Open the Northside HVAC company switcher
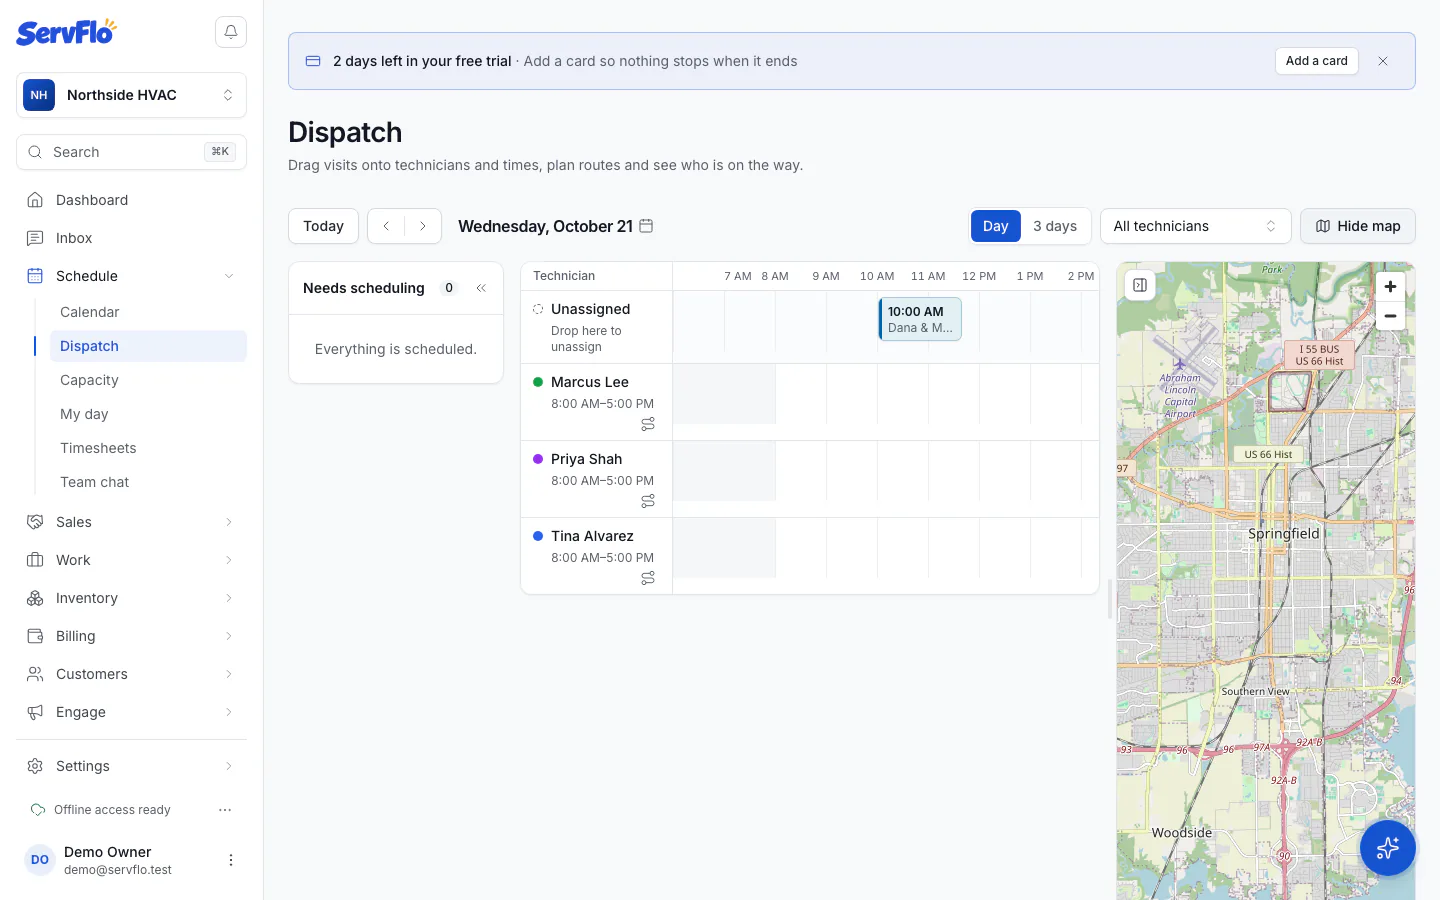 pos(131,95)
